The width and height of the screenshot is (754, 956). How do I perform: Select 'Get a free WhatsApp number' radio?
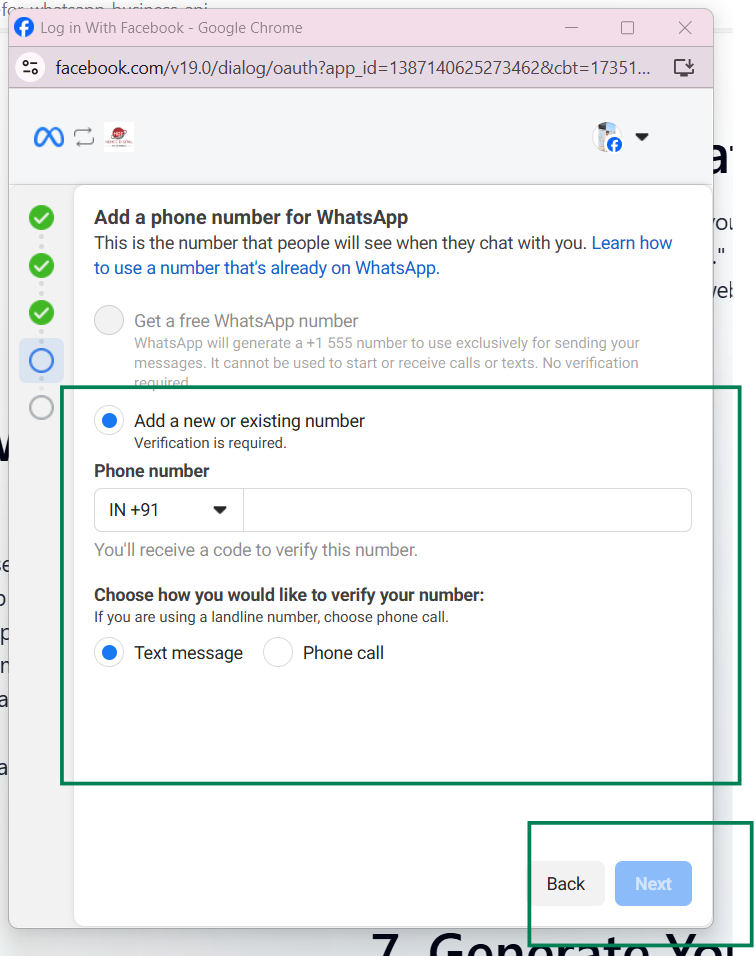[x=109, y=320]
